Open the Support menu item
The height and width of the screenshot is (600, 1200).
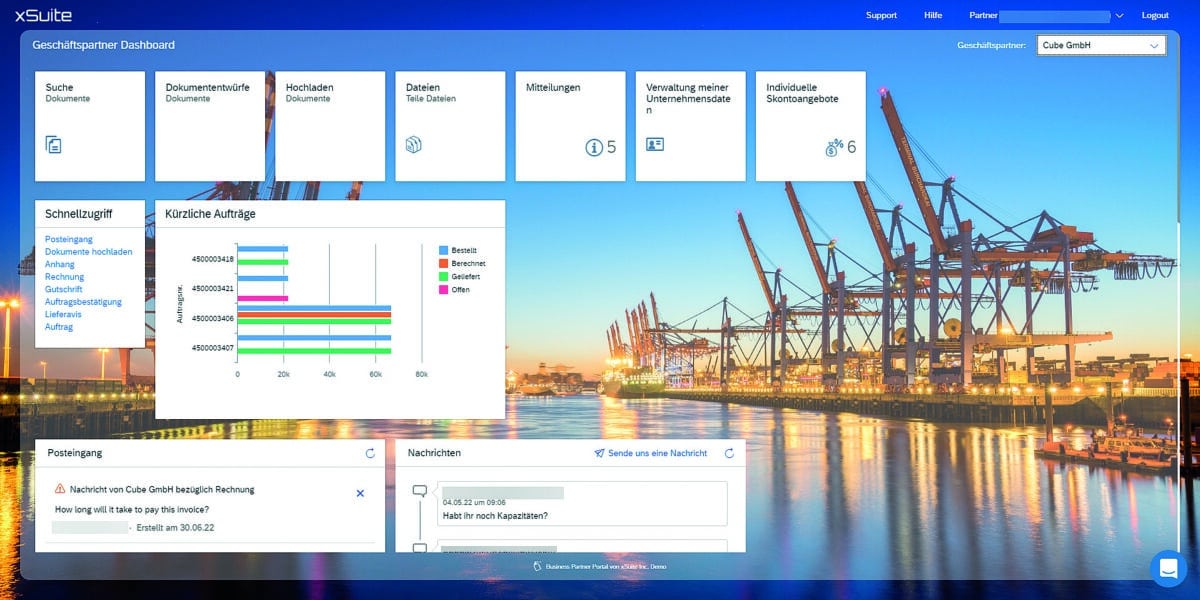pyautogui.click(x=881, y=16)
